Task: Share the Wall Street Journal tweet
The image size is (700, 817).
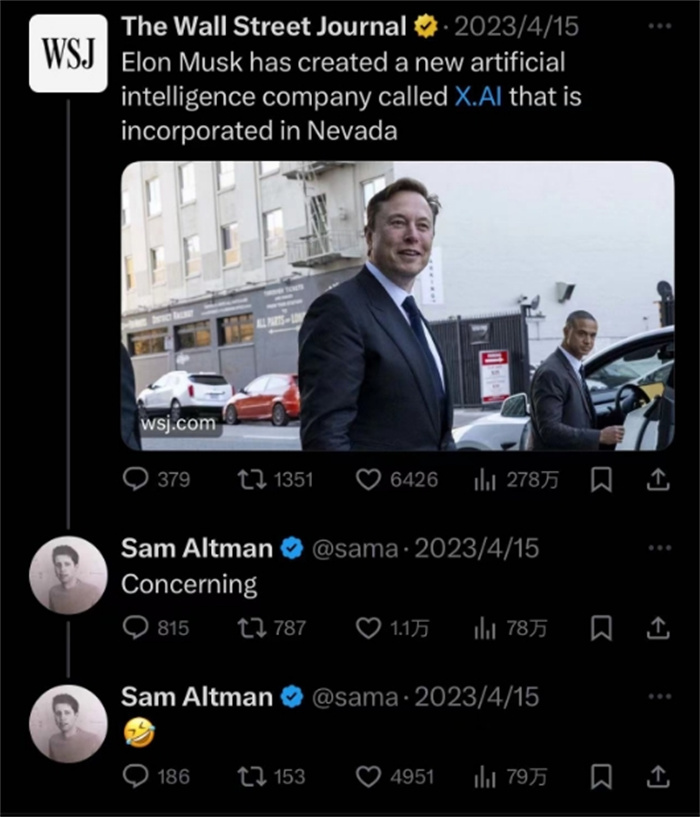Action: tap(656, 480)
